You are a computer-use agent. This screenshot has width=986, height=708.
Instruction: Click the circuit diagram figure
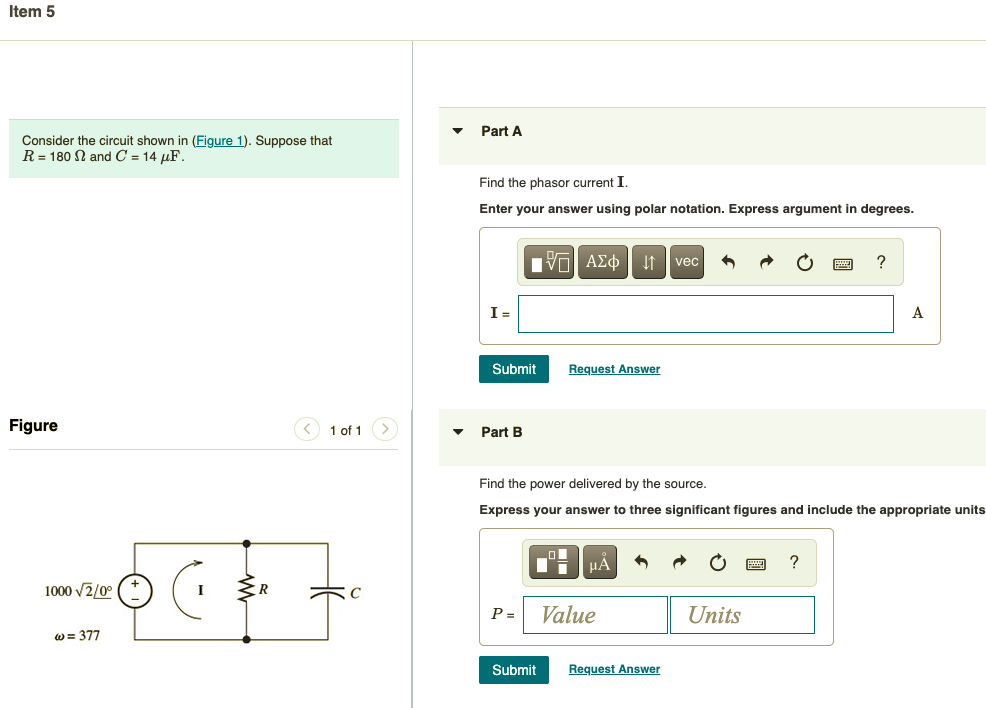tap(202, 592)
